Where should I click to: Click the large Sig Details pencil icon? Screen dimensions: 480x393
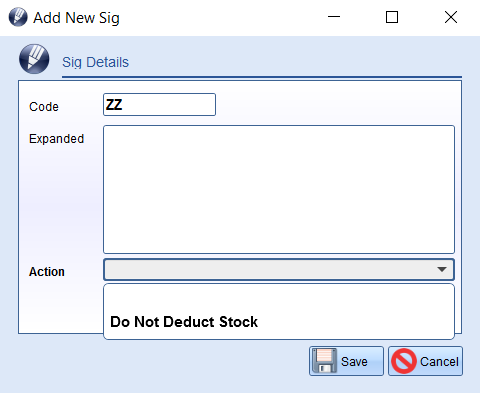pos(34,59)
